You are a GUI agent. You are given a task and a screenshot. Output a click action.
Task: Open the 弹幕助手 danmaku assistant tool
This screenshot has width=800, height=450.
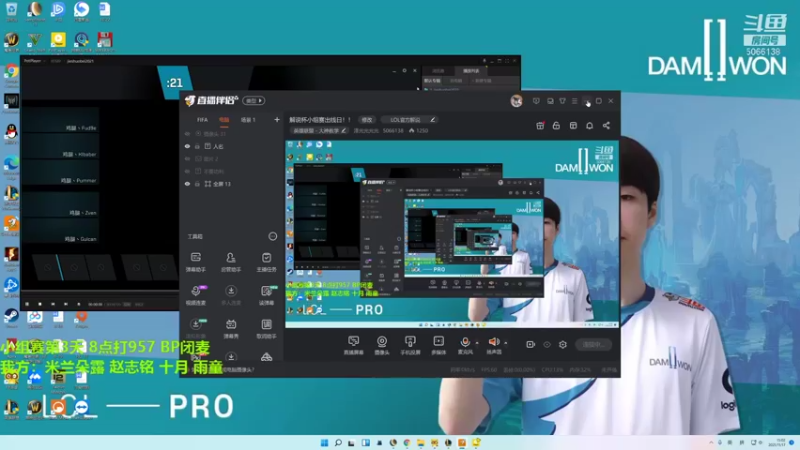tap(195, 261)
